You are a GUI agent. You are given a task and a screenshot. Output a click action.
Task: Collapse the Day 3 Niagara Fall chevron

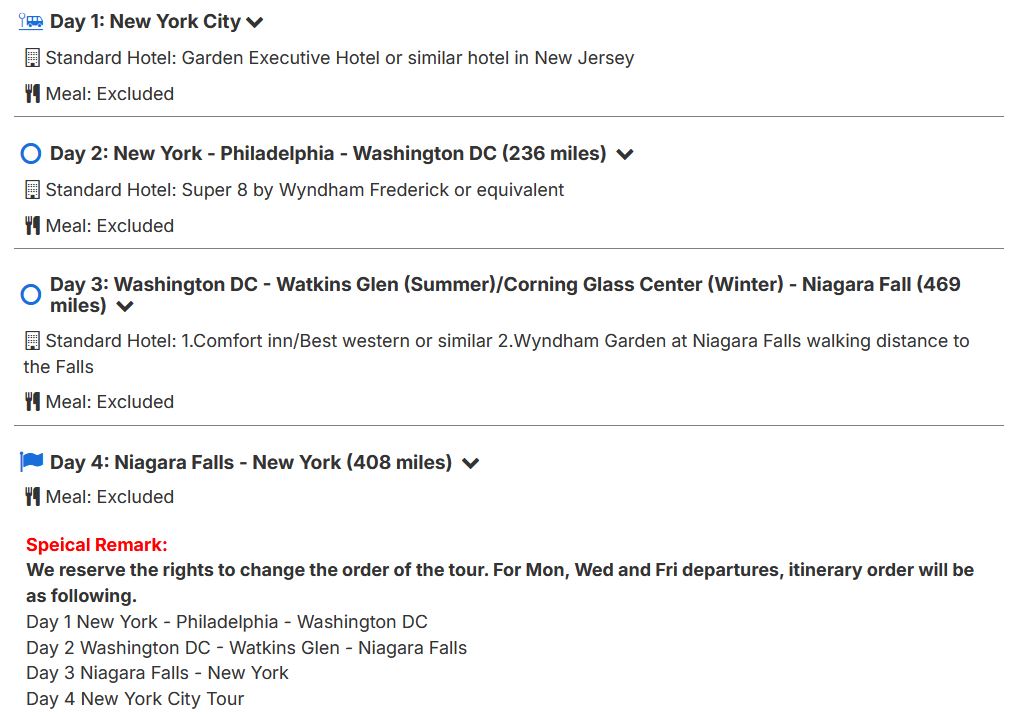125,306
